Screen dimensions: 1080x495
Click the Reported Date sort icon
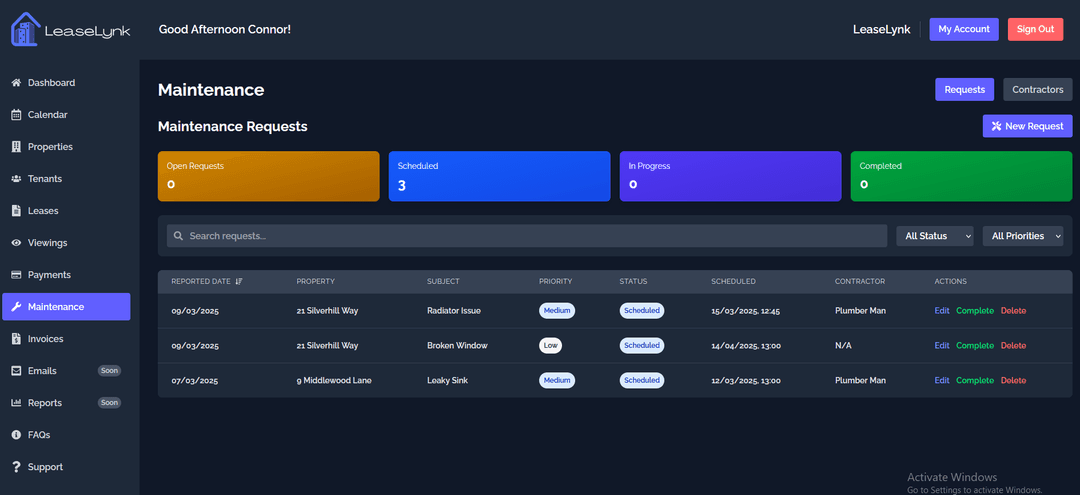(x=239, y=282)
